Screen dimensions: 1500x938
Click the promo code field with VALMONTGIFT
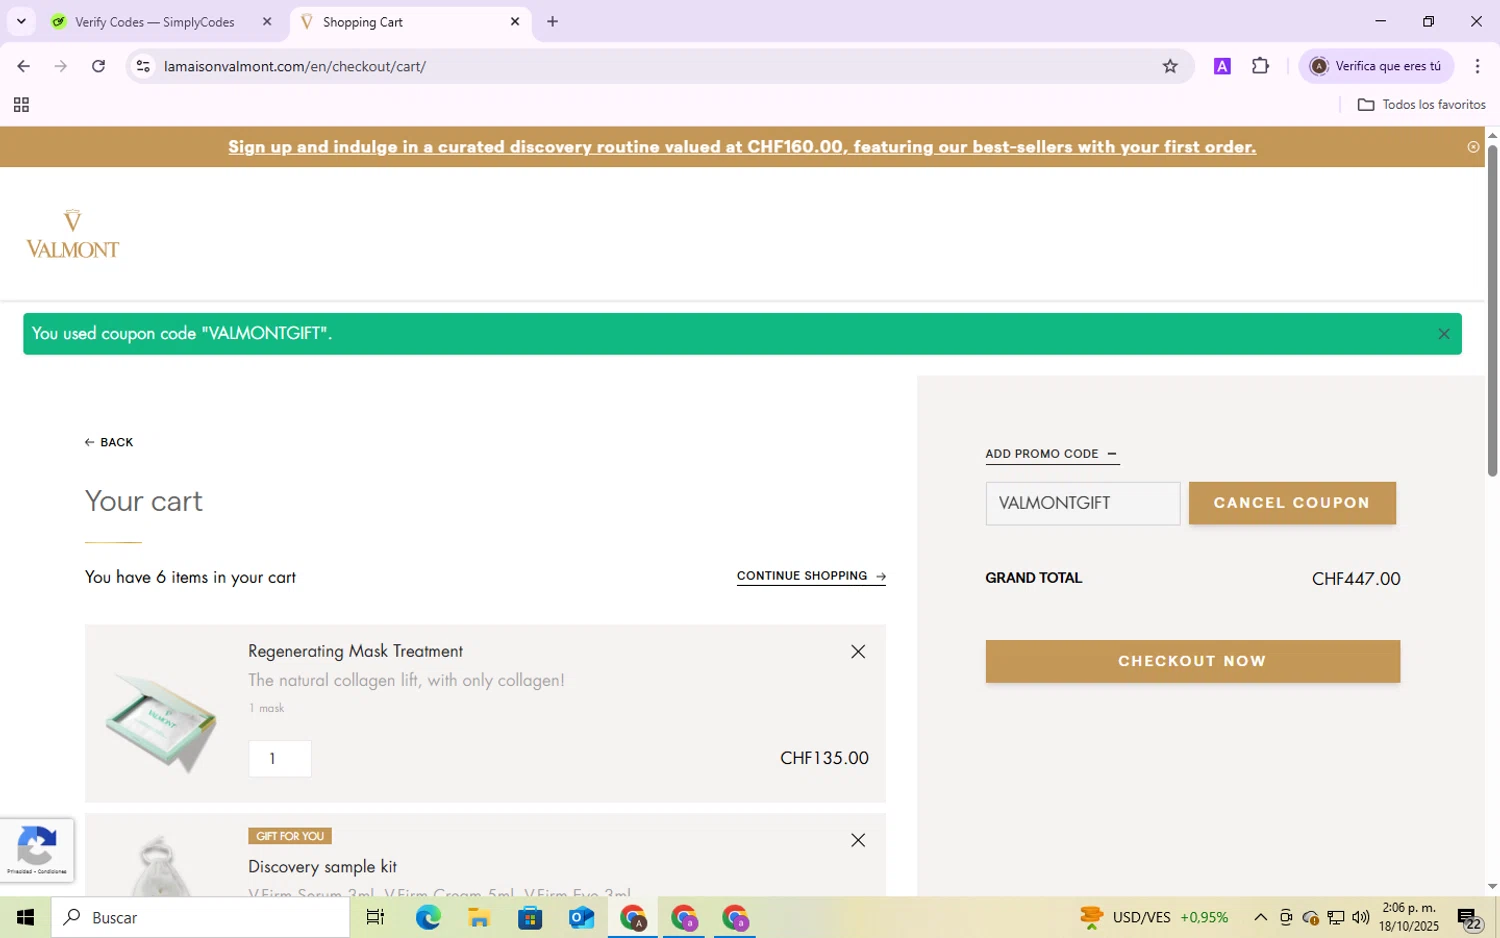(1082, 503)
